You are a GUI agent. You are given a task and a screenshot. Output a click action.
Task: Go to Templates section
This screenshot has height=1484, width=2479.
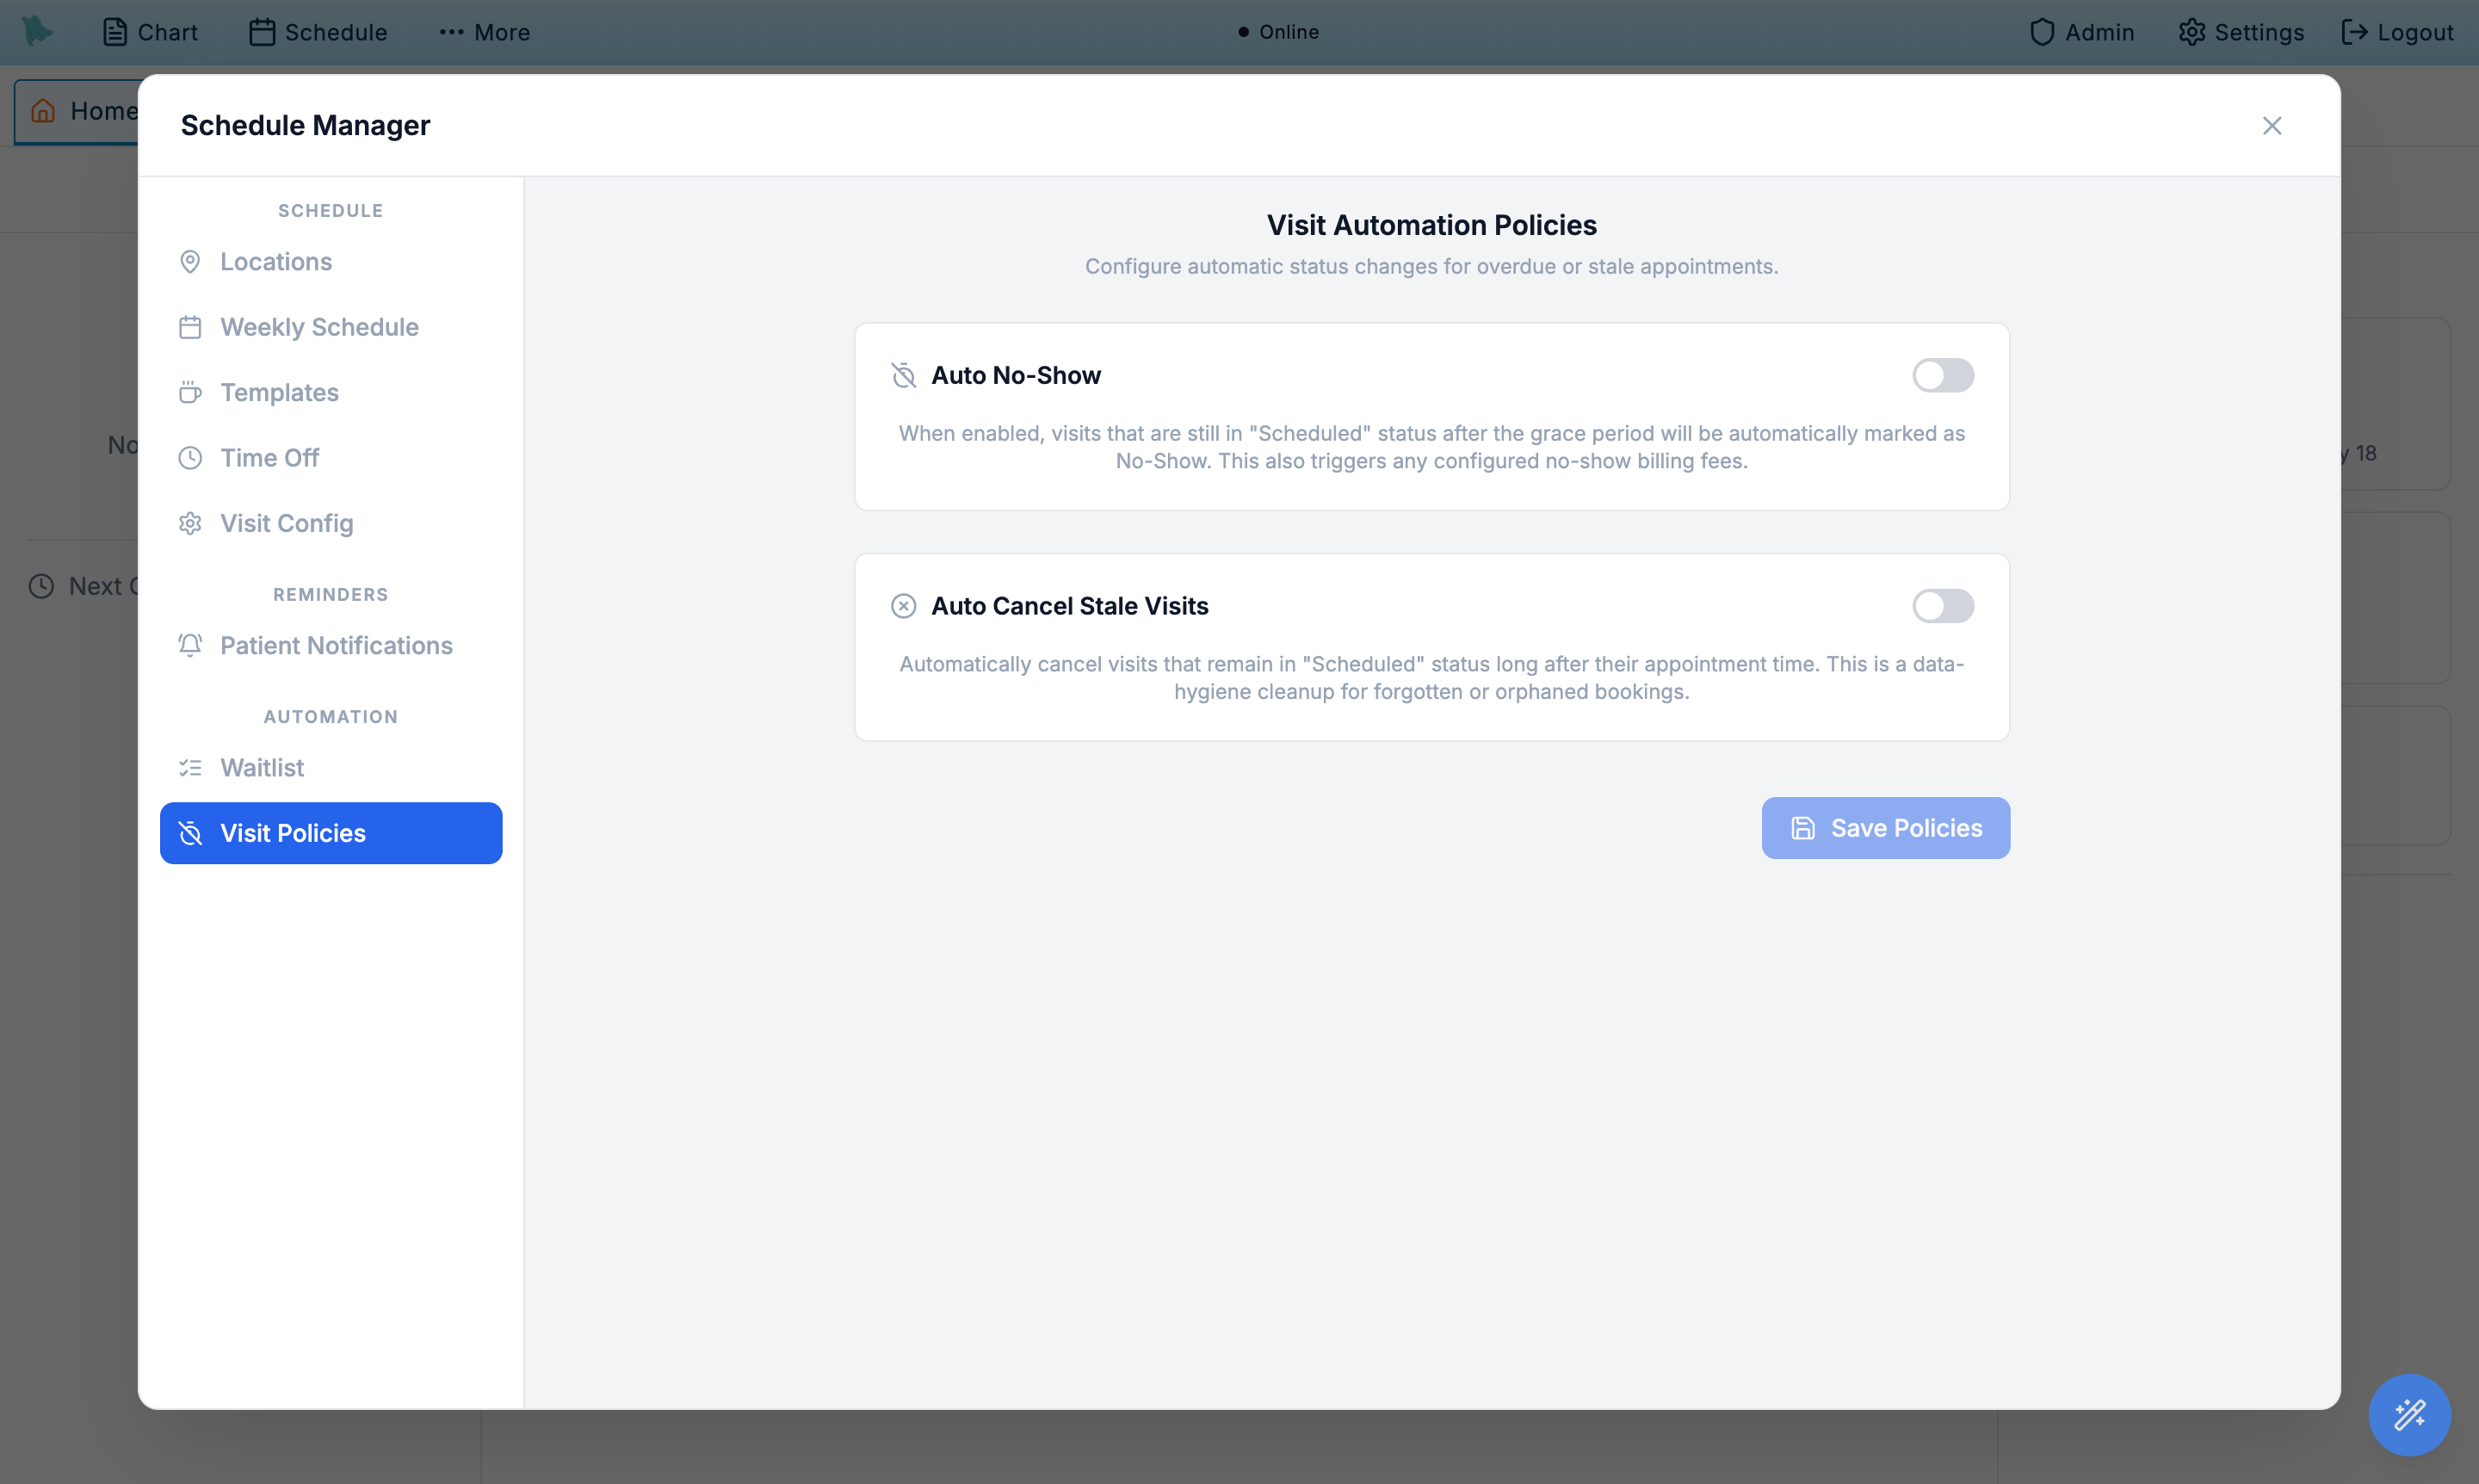click(x=331, y=393)
